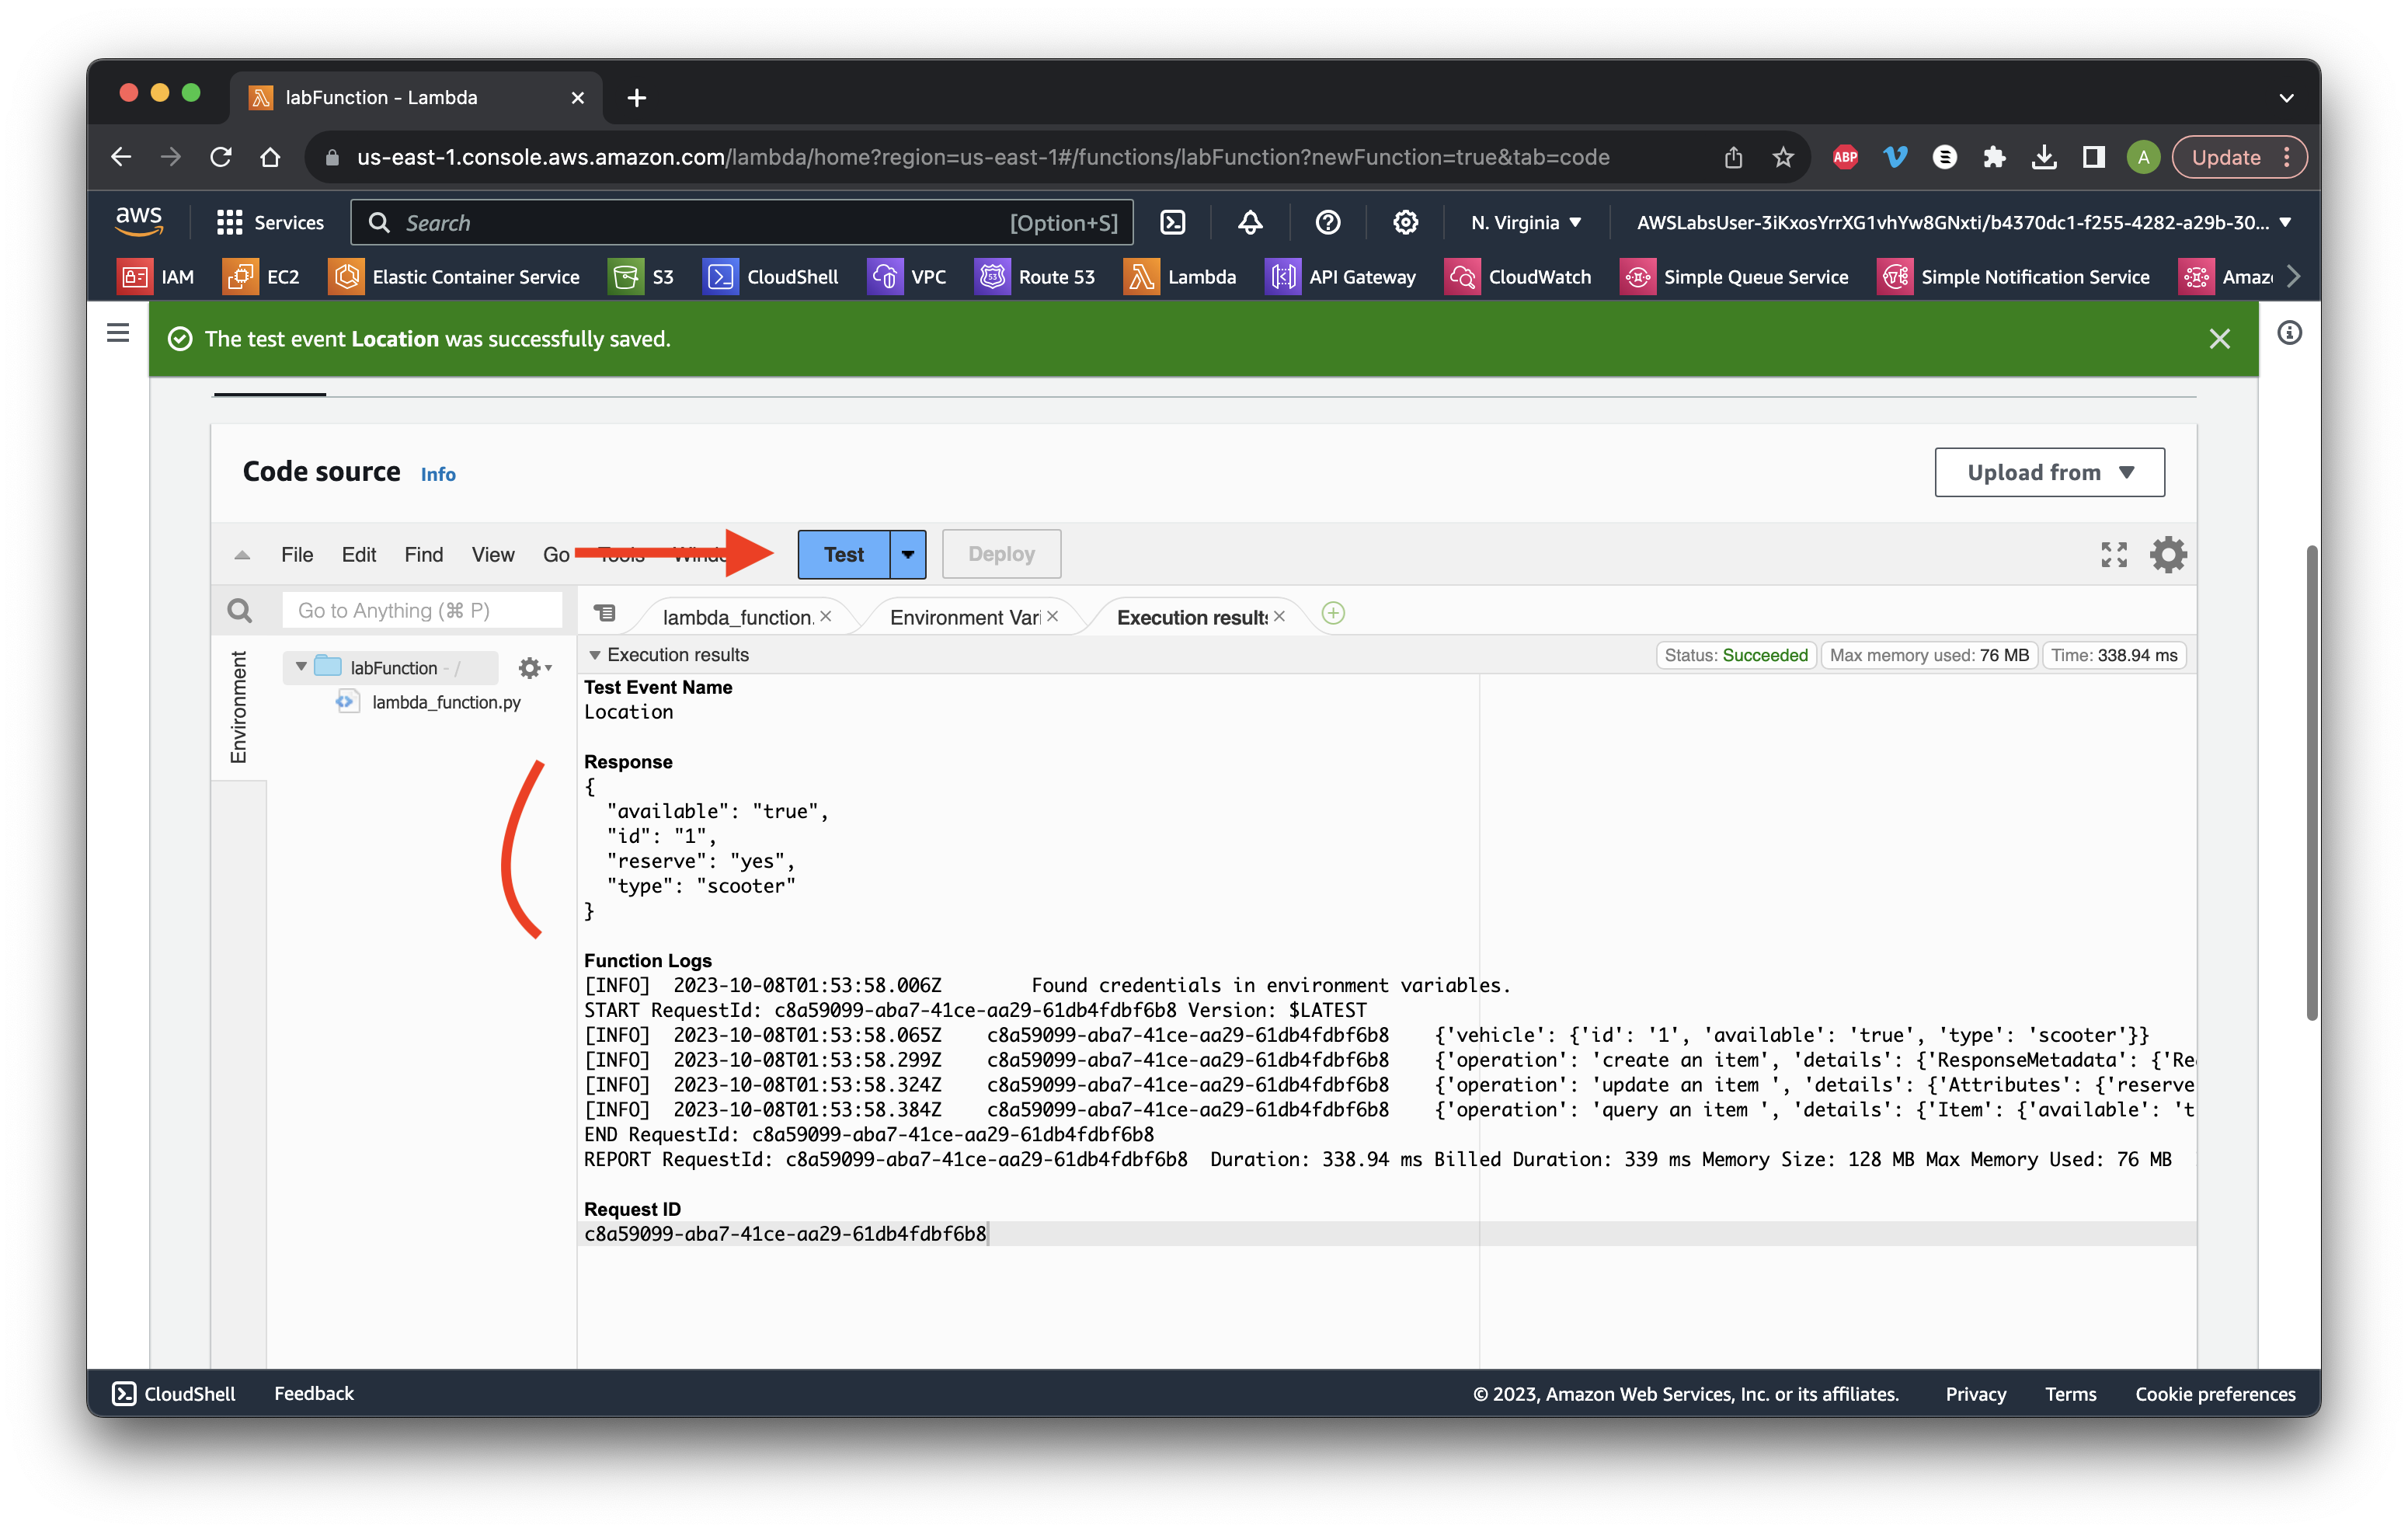Open the Route 53 shortcut
The height and width of the screenshot is (1532, 2408).
click(1035, 277)
